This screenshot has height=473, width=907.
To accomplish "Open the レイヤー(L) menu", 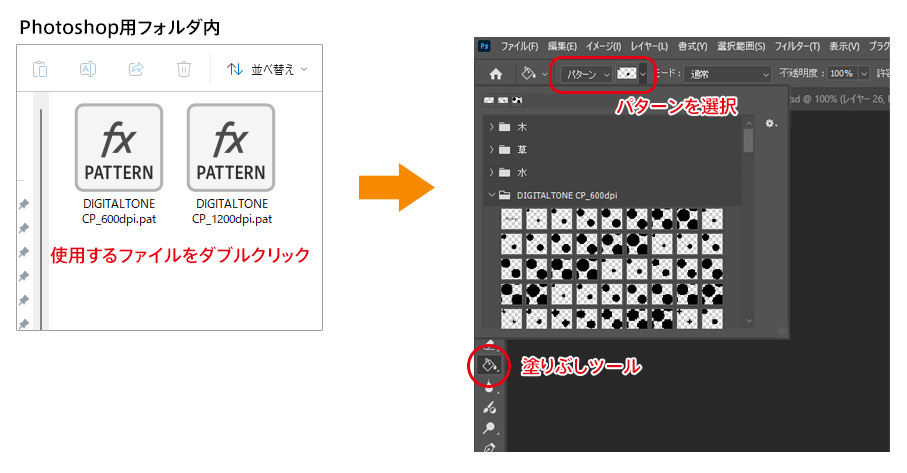I will [x=648, y=46].
